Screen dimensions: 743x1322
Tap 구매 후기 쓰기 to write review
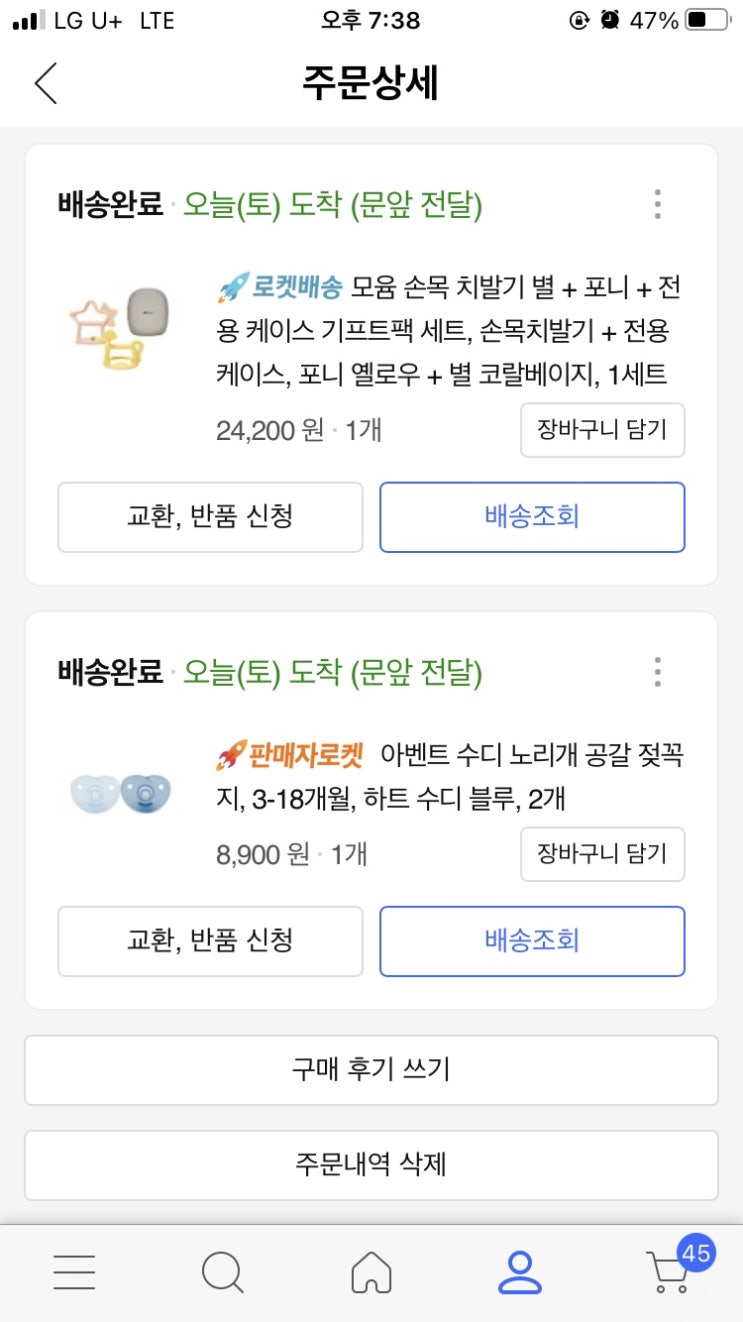coord(371,1070)
